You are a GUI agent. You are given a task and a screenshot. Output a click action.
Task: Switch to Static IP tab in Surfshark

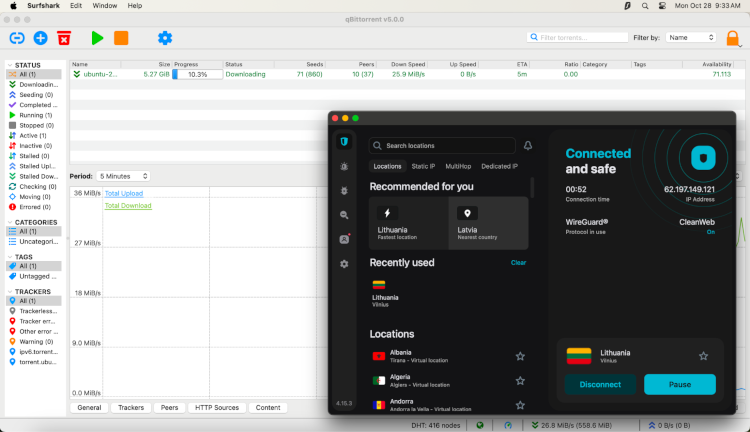[x=423, y=166]
